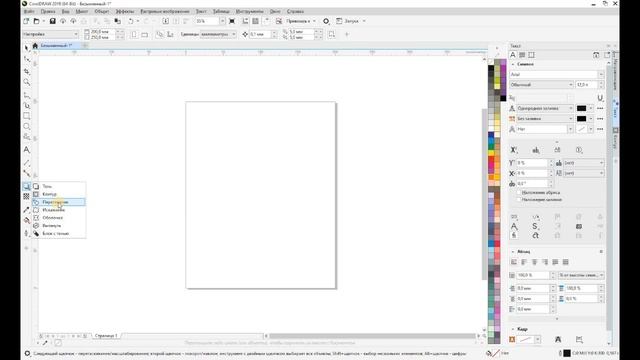Open the Объект menu
The image size is (640, 360).
[102, 11]
